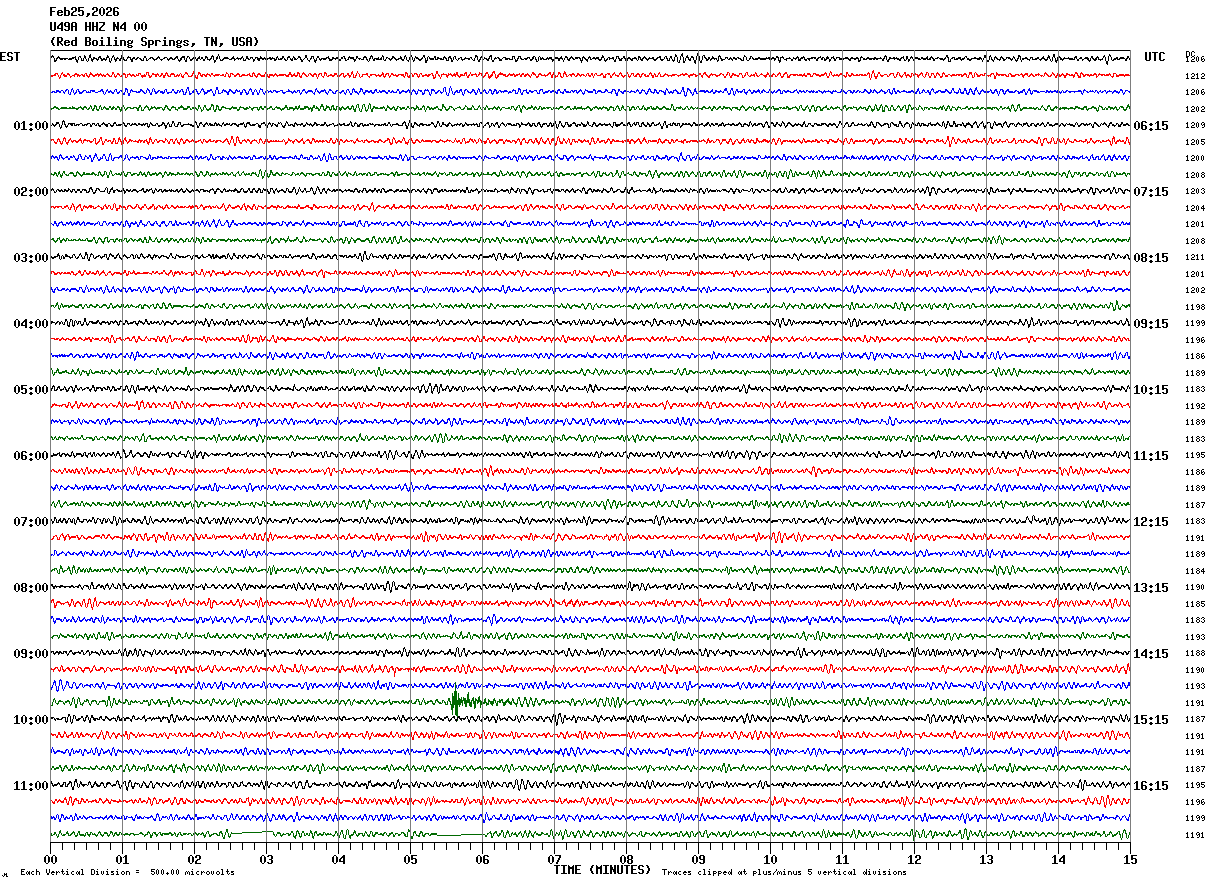Select the 05:00 EST time label
Screen dimensions: 1210x886
pyautogui.click(x=31, y=390)
